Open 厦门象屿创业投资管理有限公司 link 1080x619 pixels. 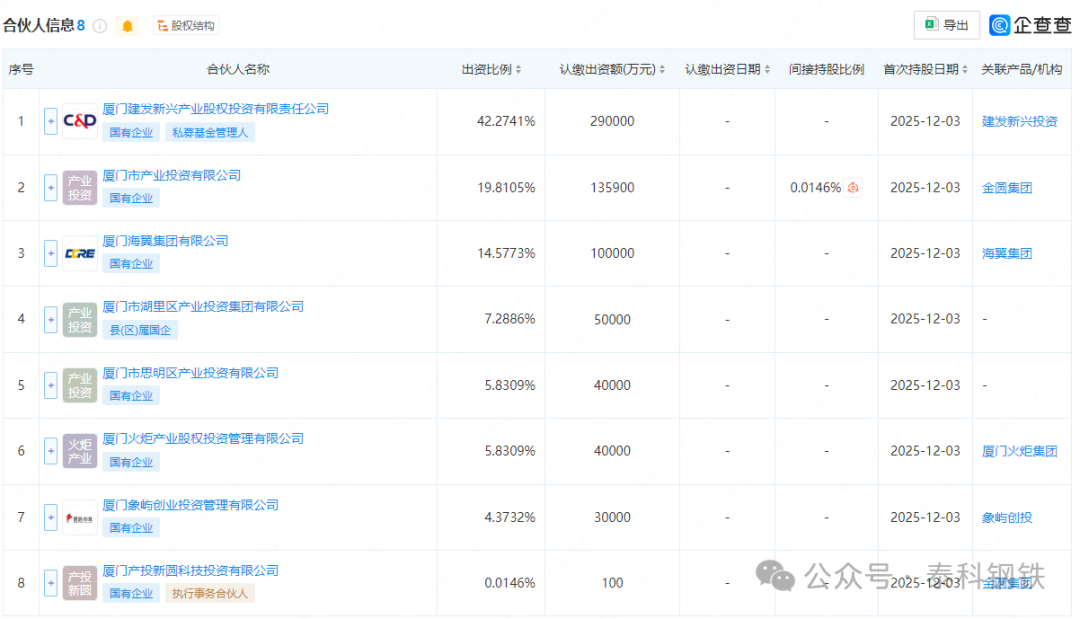pos(191,505)
